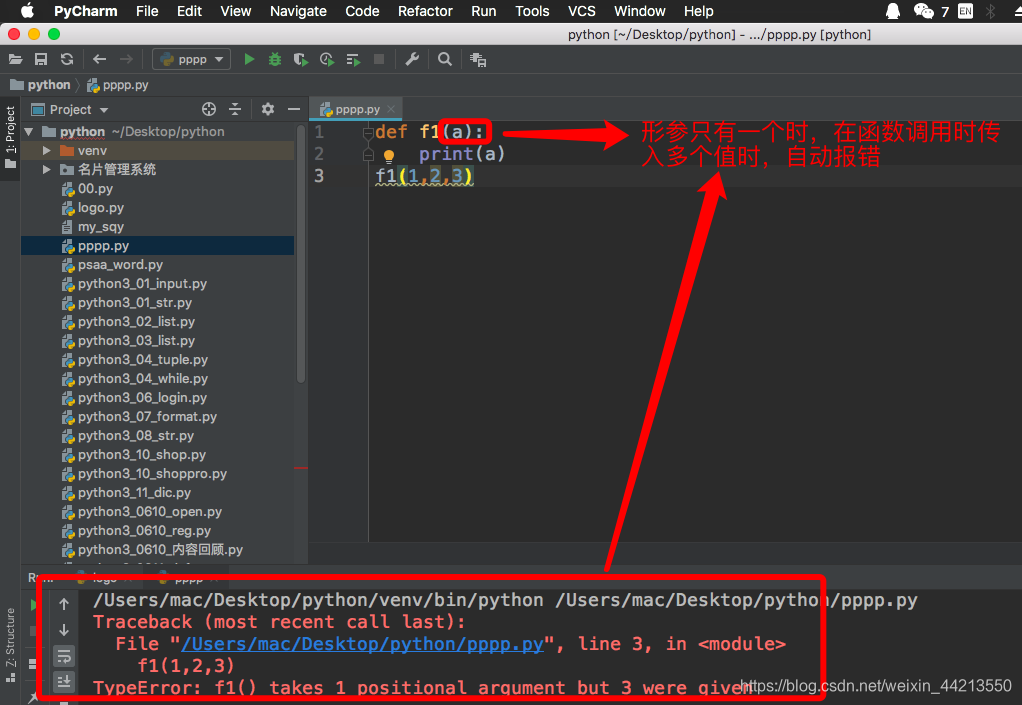Click the green Run button
This screenshot has height=705, width=1022.
pyautogui.click(x=249, y=59)
